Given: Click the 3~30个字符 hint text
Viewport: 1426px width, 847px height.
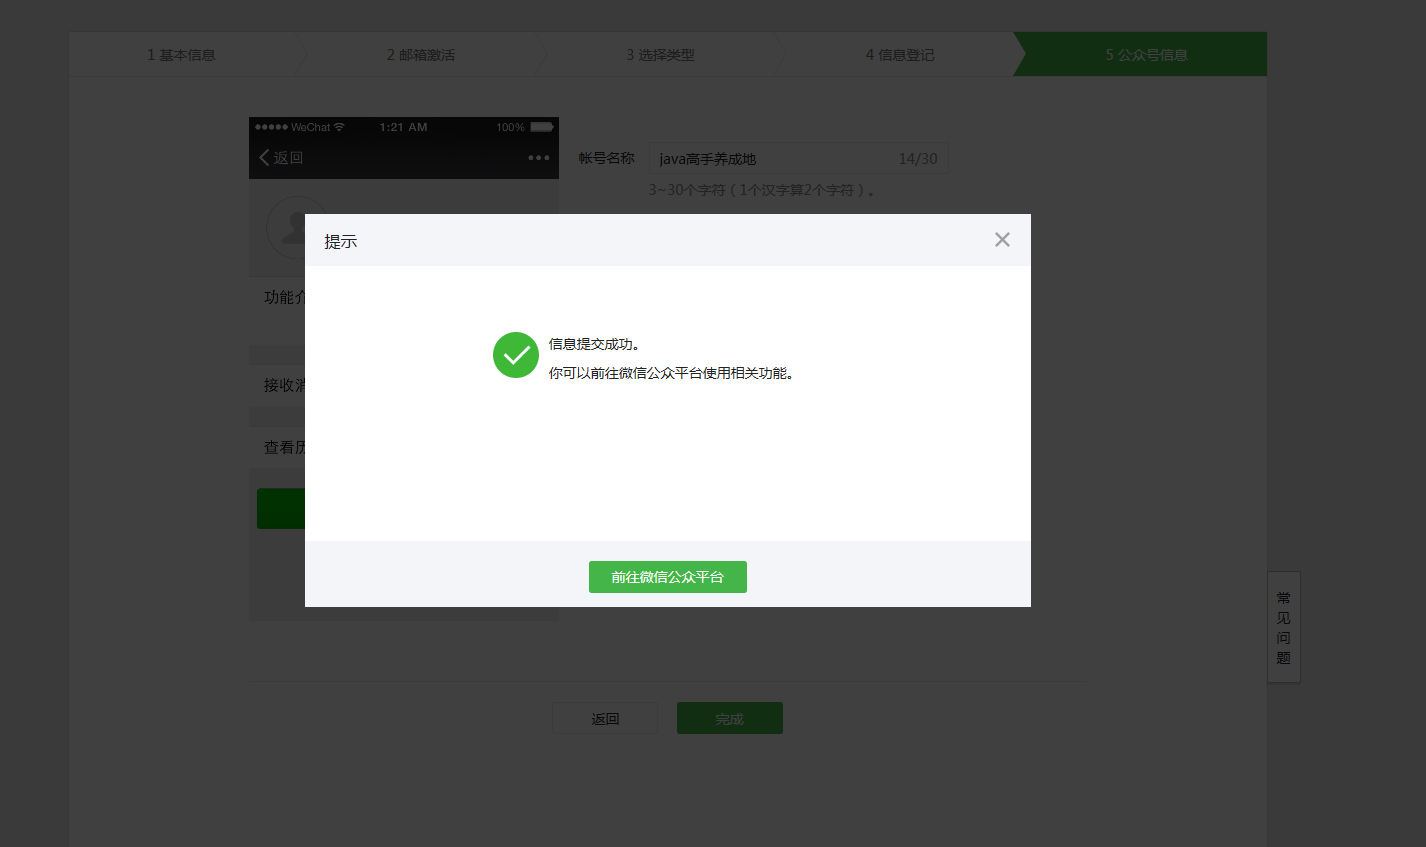Looking at the screenshot, I should pyautogui.click(x=762, y=190).
